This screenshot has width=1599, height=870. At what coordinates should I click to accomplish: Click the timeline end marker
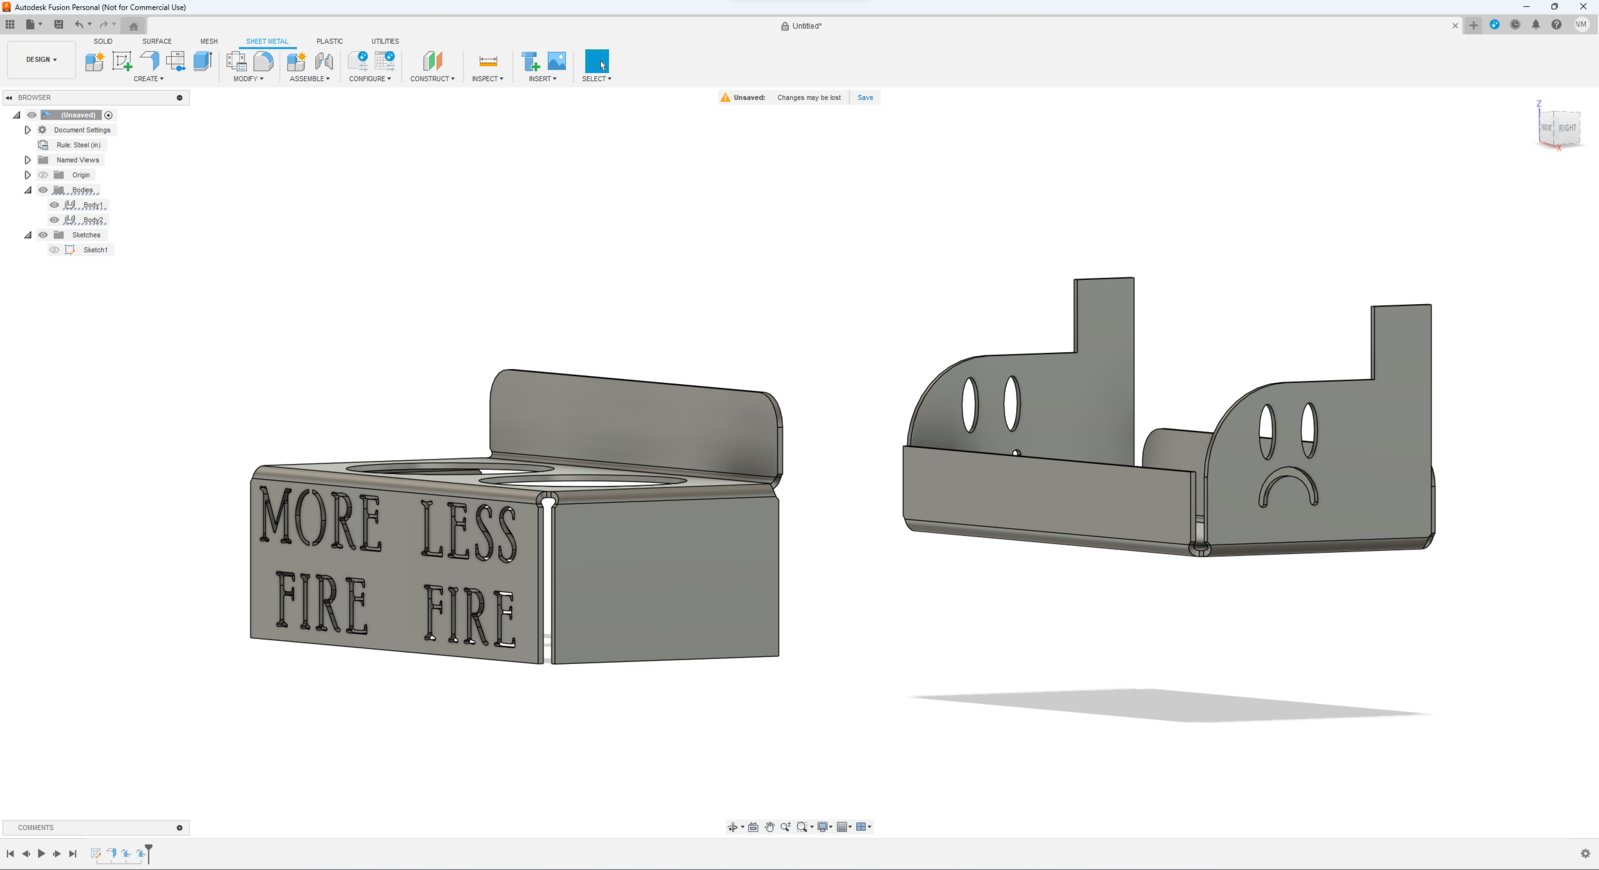point(148,852)
